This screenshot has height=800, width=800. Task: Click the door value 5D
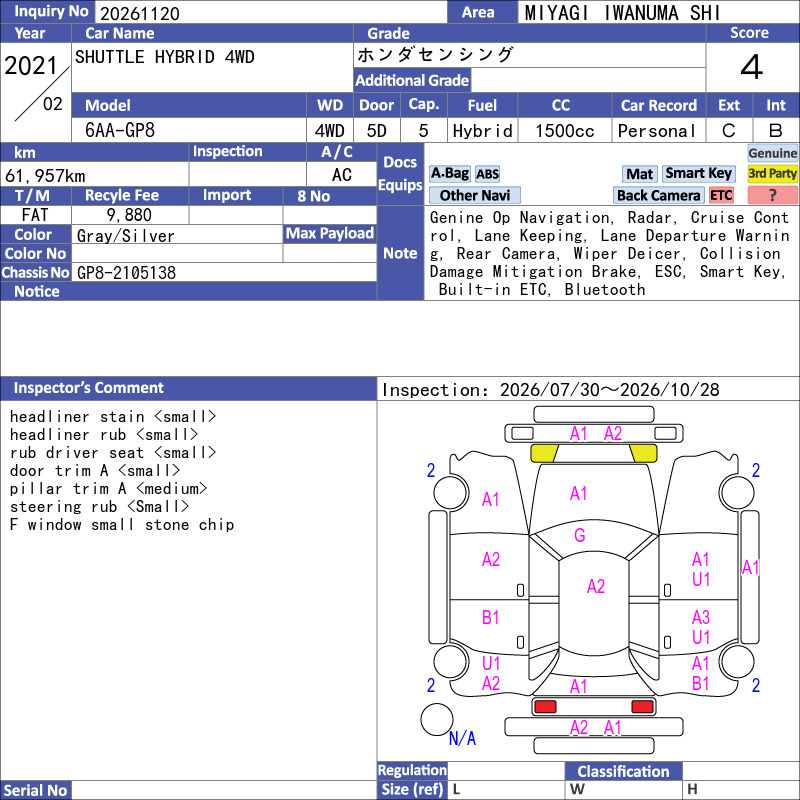pyautogui.click(x=377, y=131)
